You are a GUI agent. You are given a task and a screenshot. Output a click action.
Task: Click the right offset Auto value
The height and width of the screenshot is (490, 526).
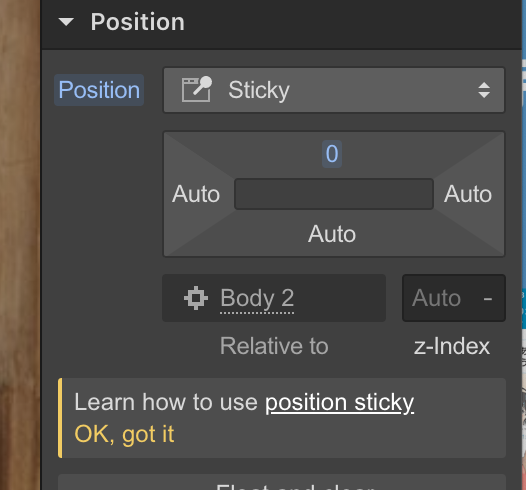468,194
